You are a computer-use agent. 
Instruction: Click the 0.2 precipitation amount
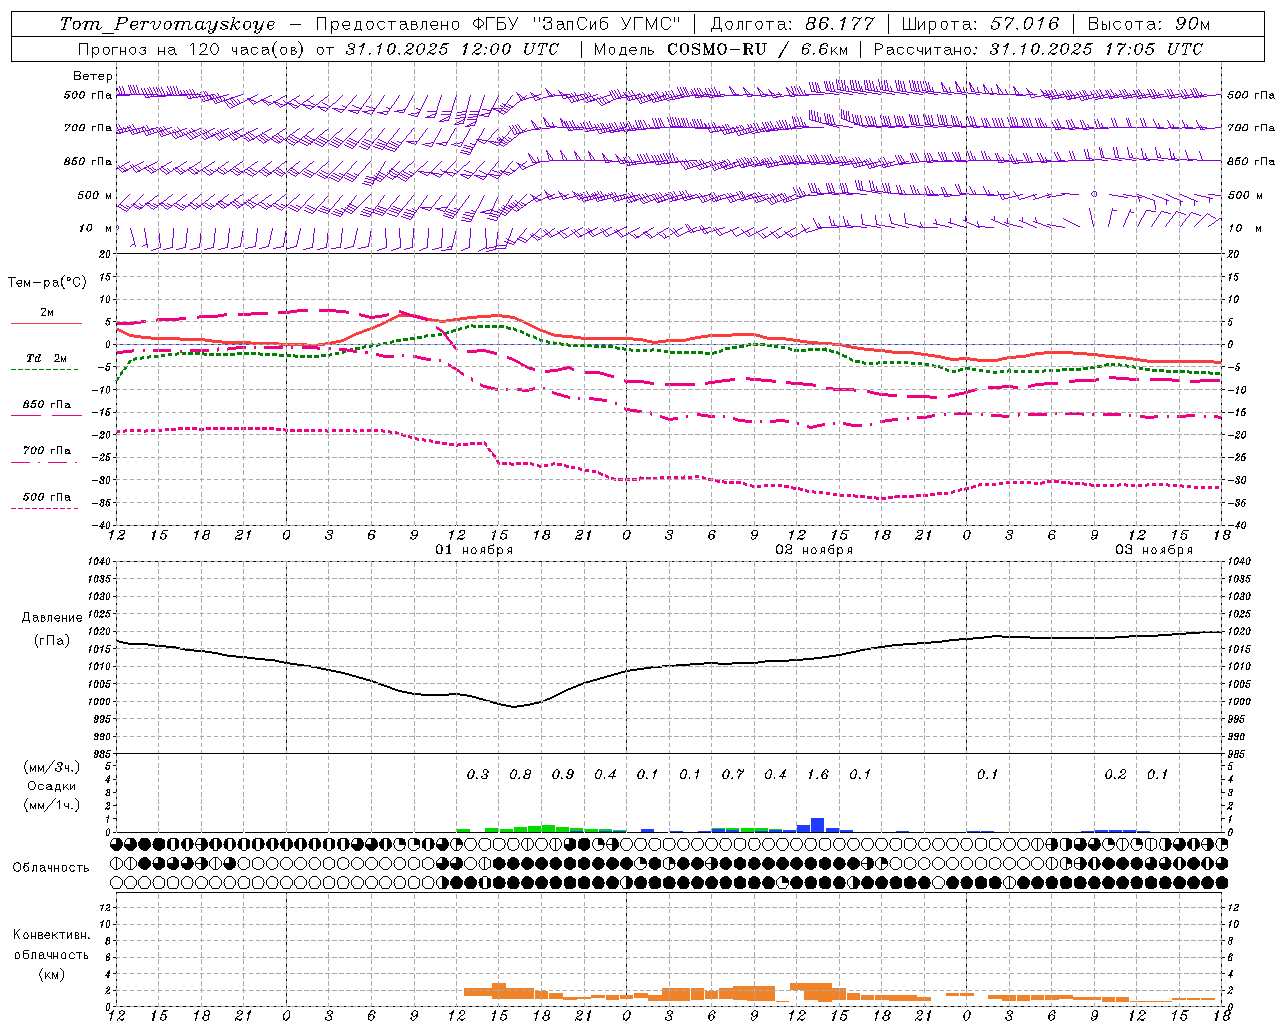coord(1115,775)
